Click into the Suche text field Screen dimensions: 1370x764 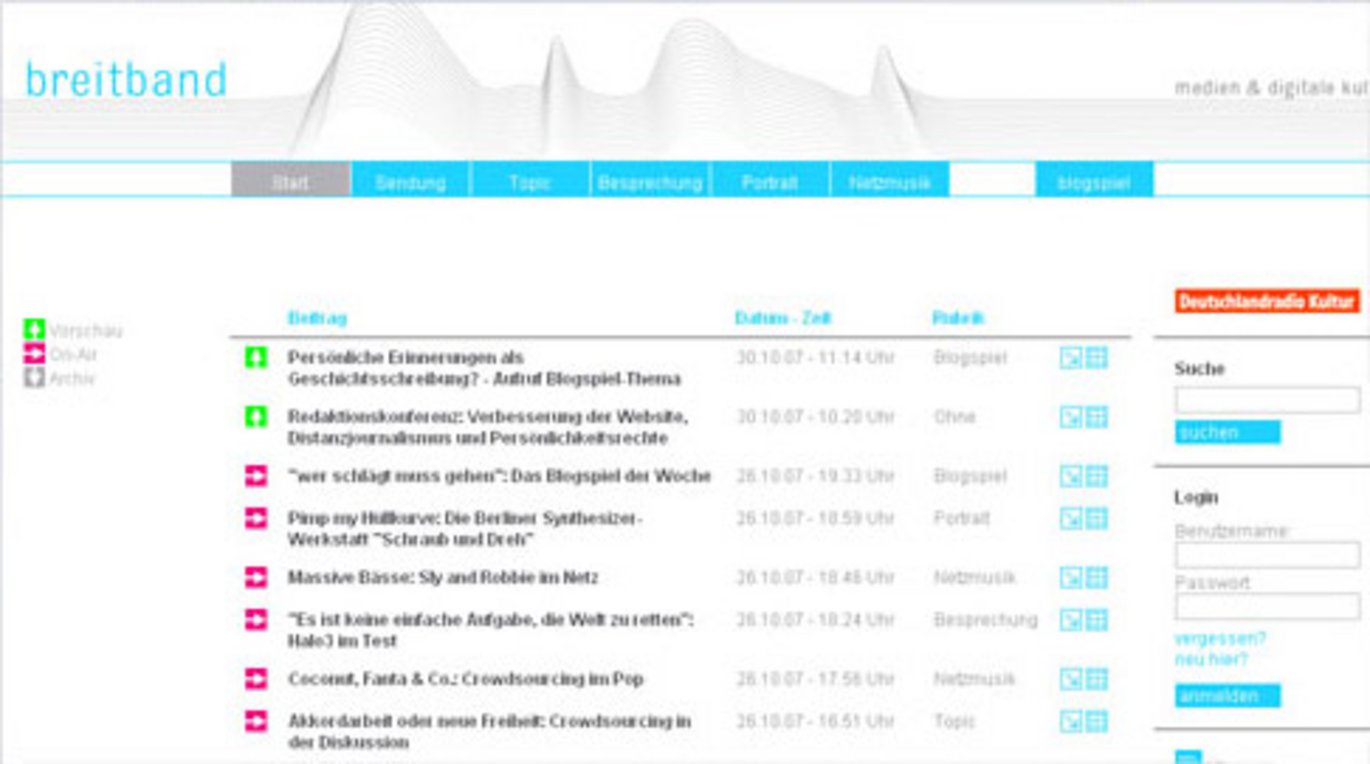click(1266, 400)
